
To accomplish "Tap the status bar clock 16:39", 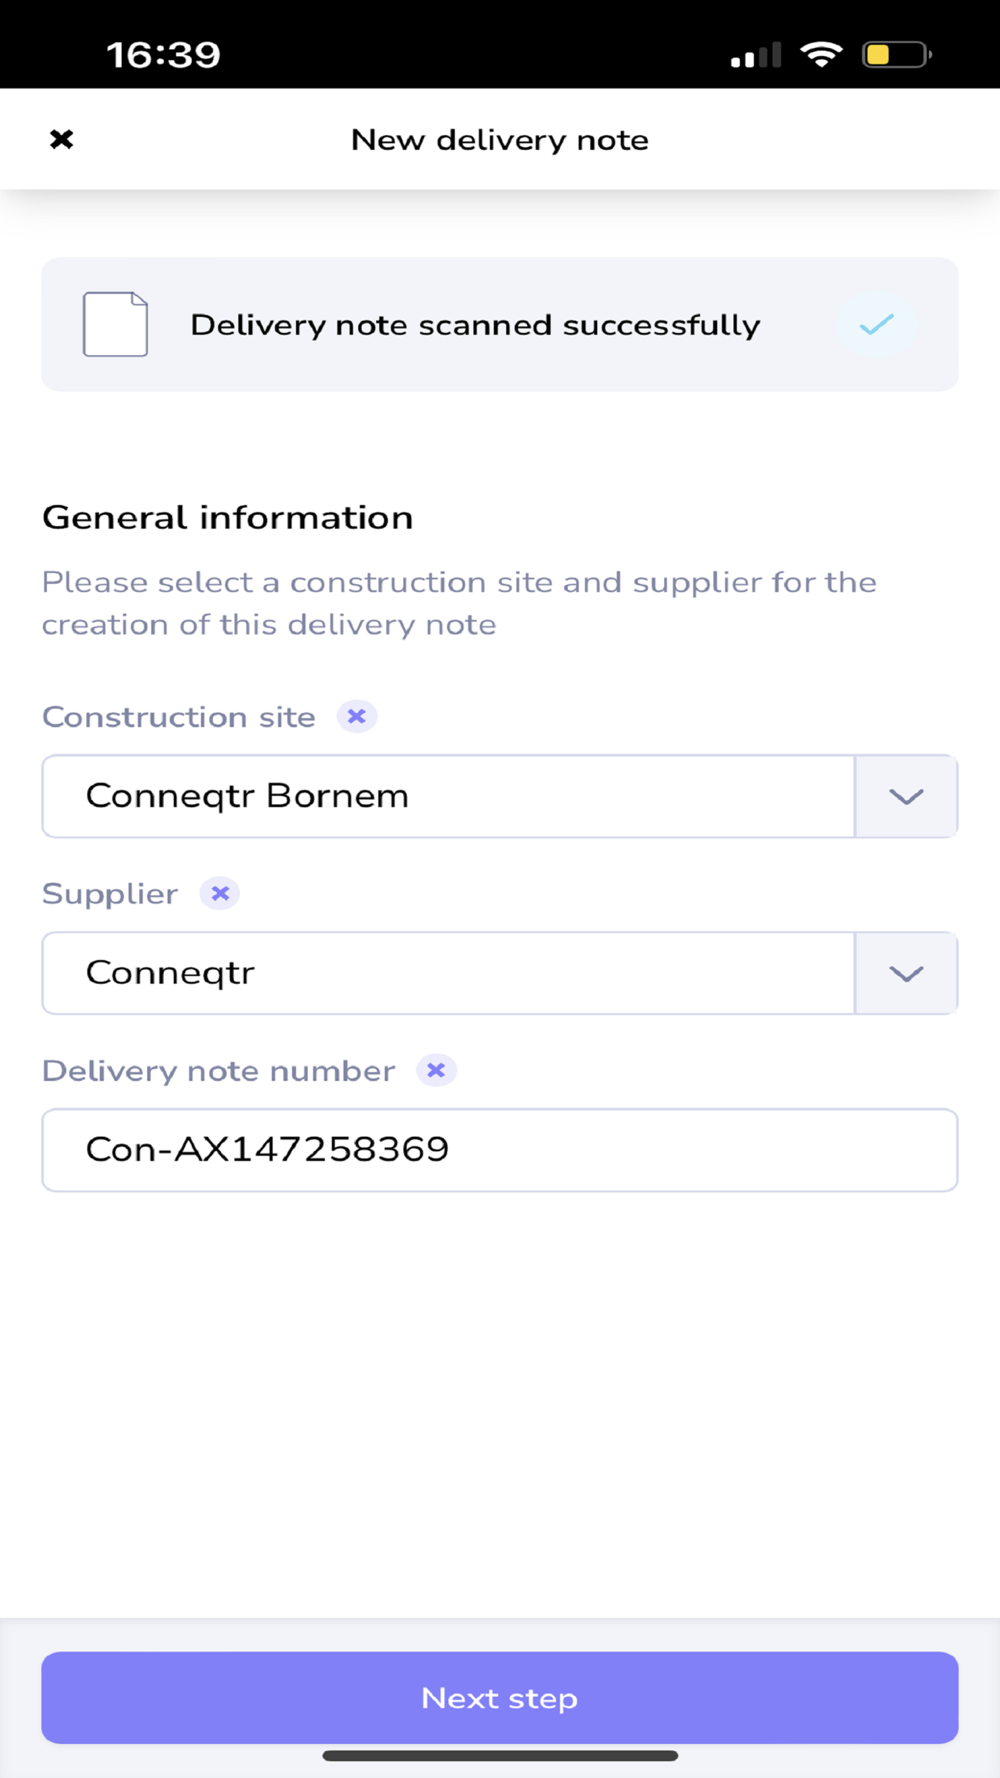I will click(163, 55).
